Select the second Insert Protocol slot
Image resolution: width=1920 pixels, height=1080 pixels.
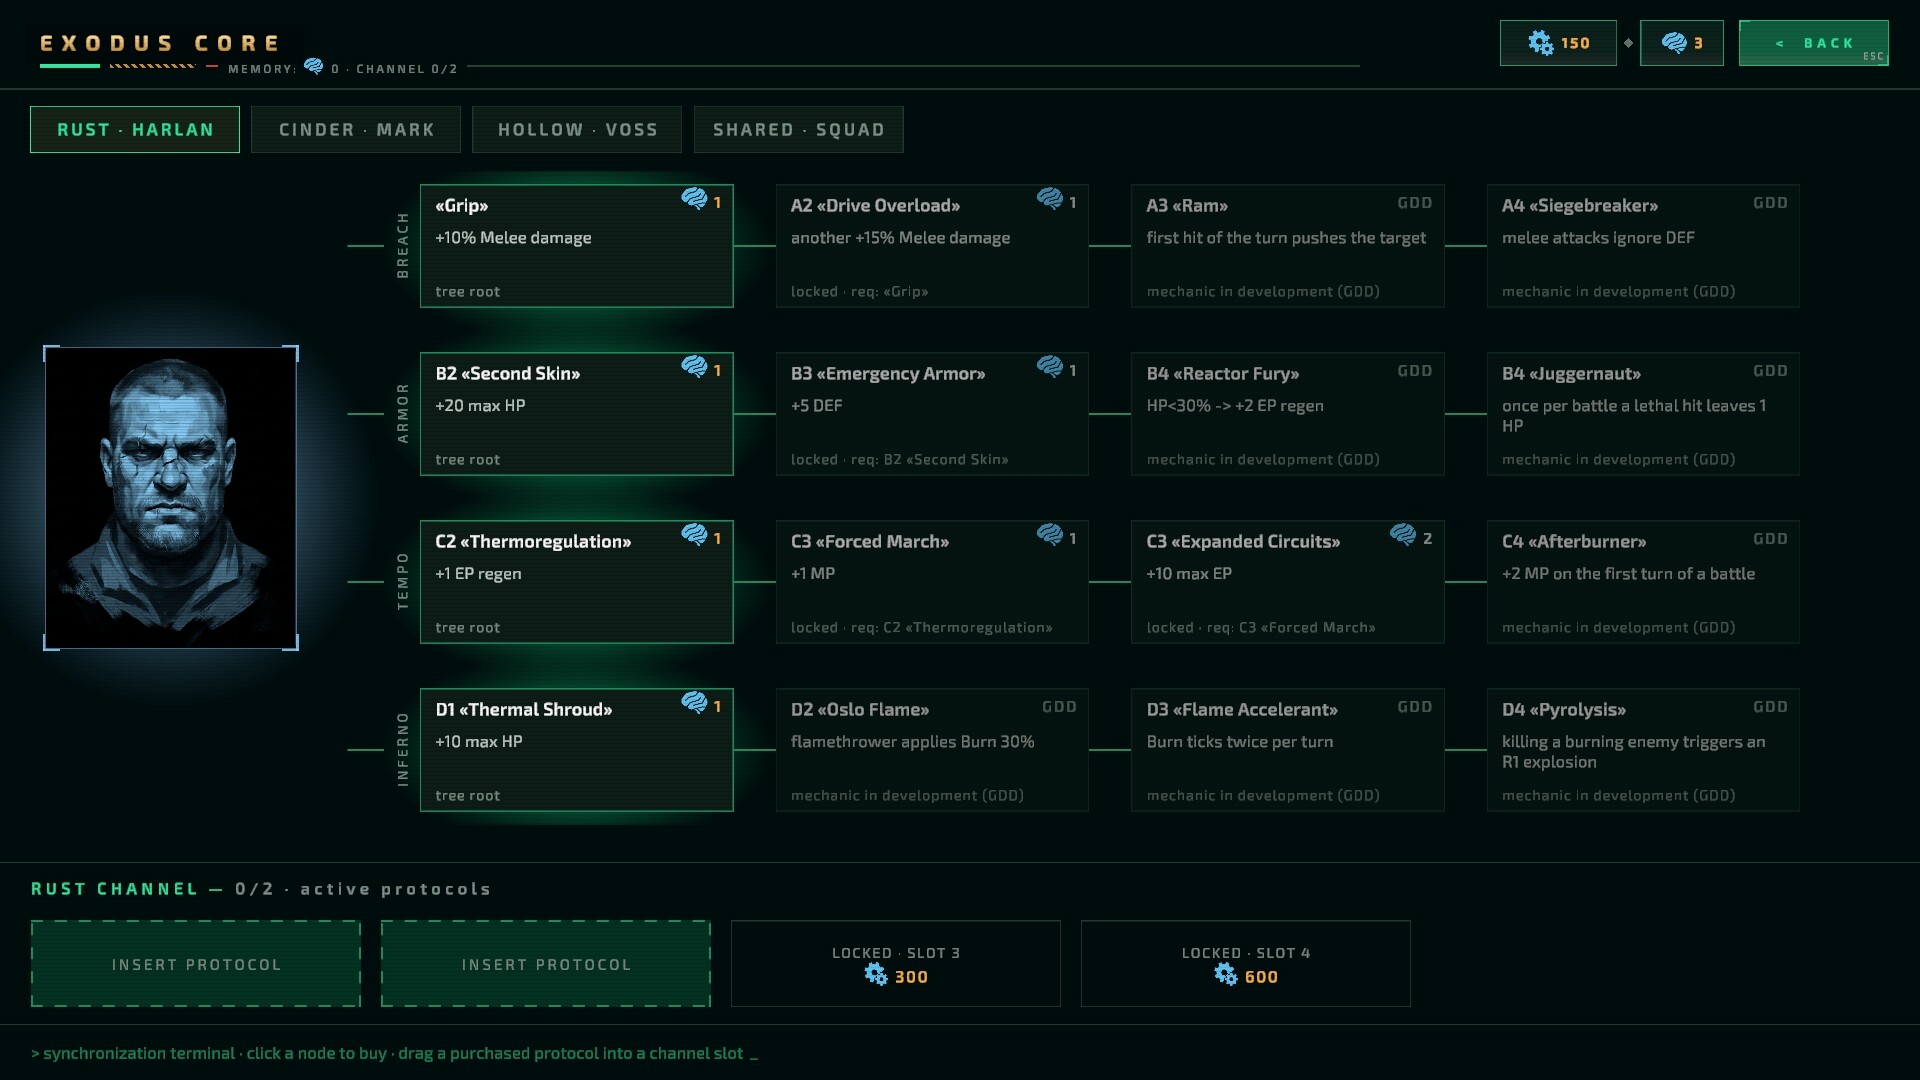click(546, 964)
